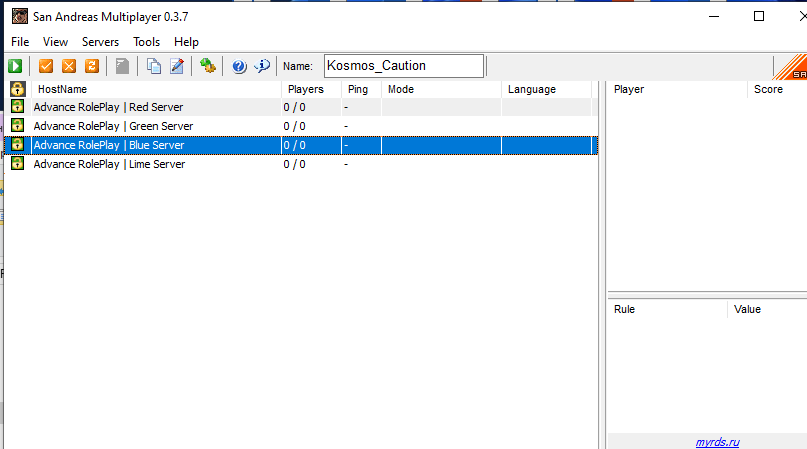Click the orange checkmark Add Server icon
807x449 pixels.
click(46, 66)
